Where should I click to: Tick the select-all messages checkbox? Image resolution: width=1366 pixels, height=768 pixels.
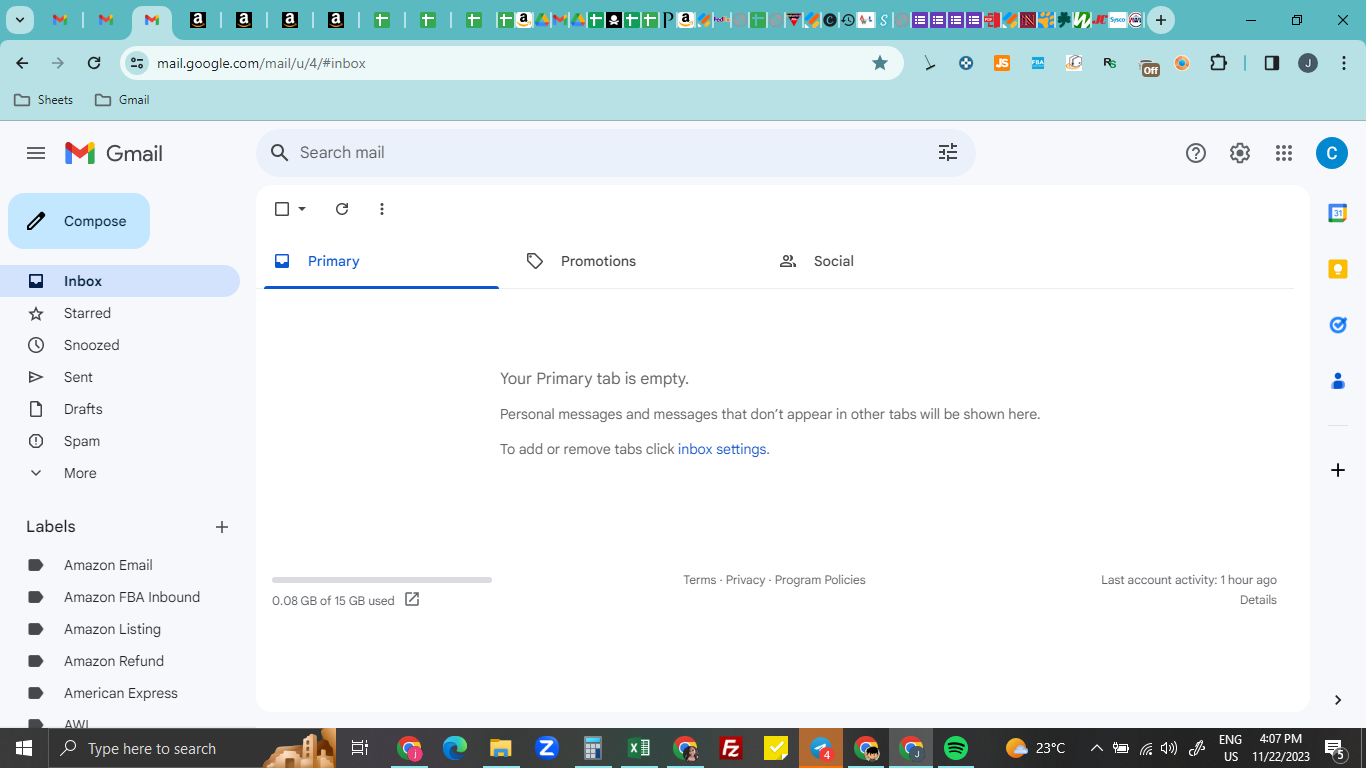coord(282,209)
